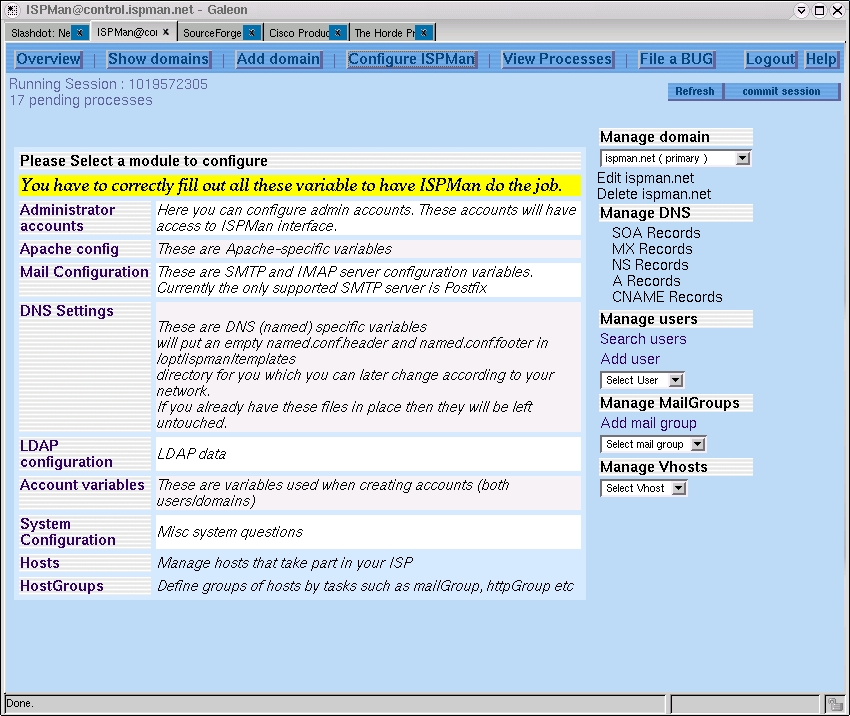Close the Cisco Products tab
The height and width of the screenshot is (716, 850).
[x=338, y=33]
